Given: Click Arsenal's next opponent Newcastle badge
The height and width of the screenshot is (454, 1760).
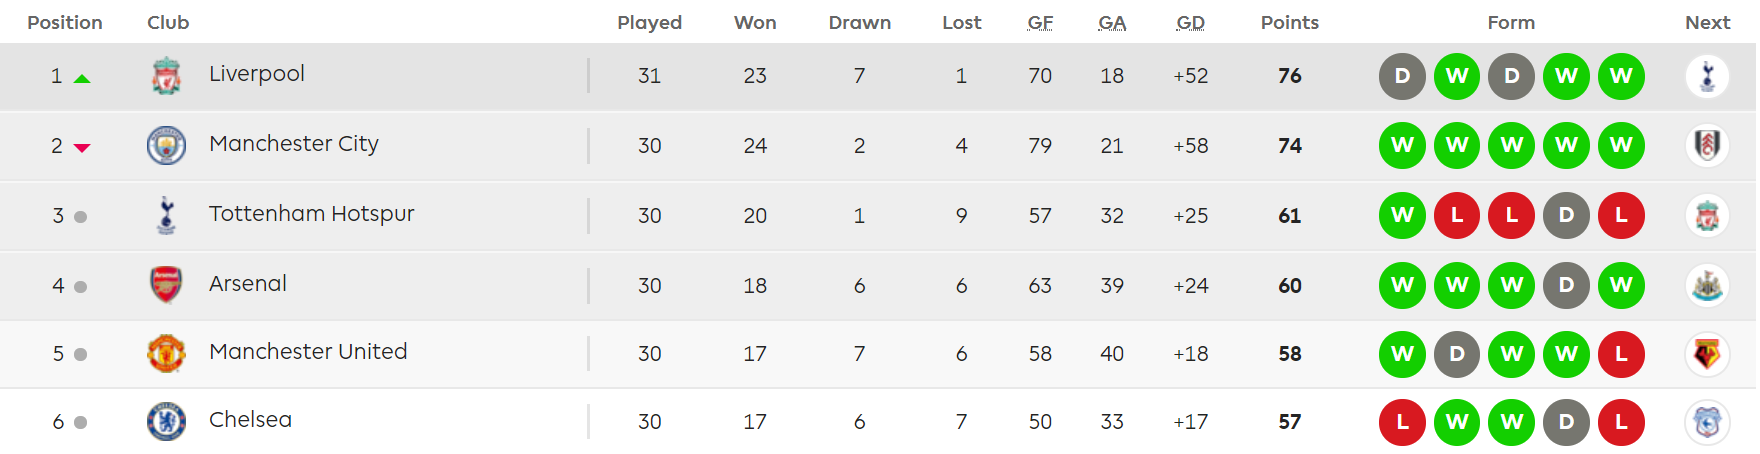Looking at the screenshot, I should click(x=1707, y=285).
